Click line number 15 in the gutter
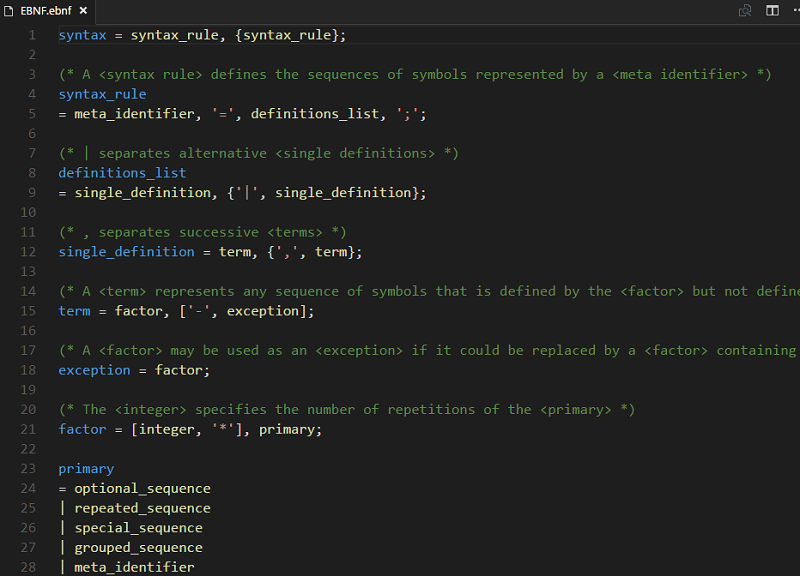Screen dimensions: 800x576 click(28, 311)
